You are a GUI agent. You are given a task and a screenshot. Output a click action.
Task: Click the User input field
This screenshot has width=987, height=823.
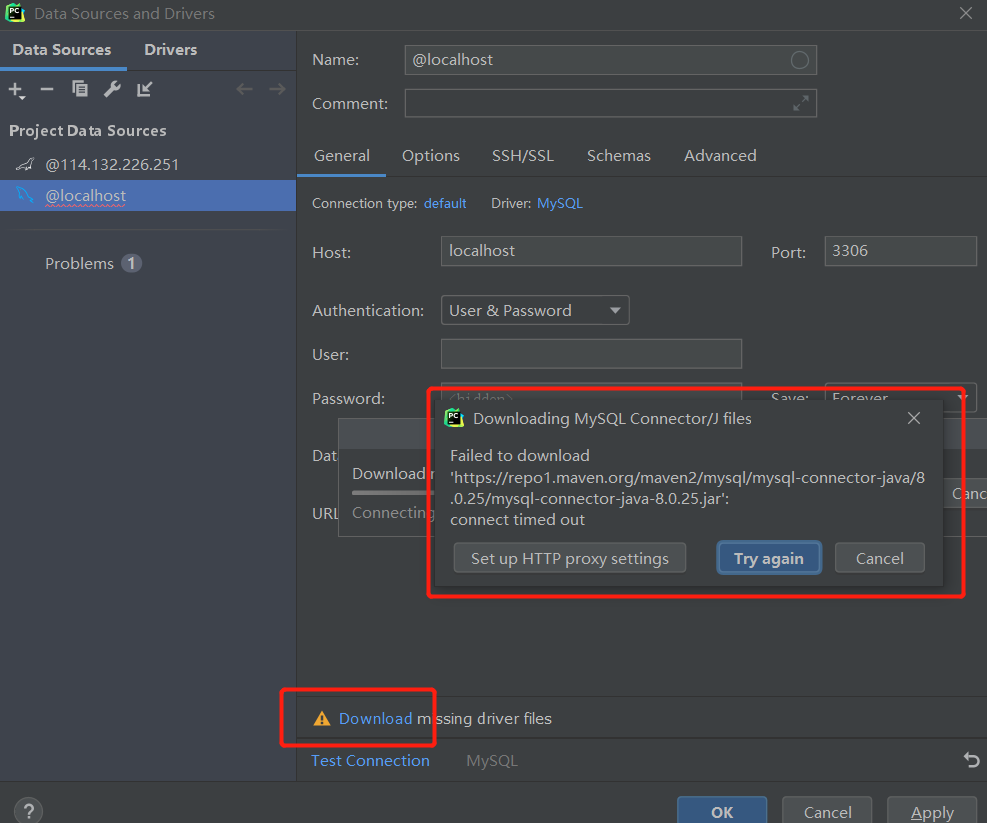[591, 354]
